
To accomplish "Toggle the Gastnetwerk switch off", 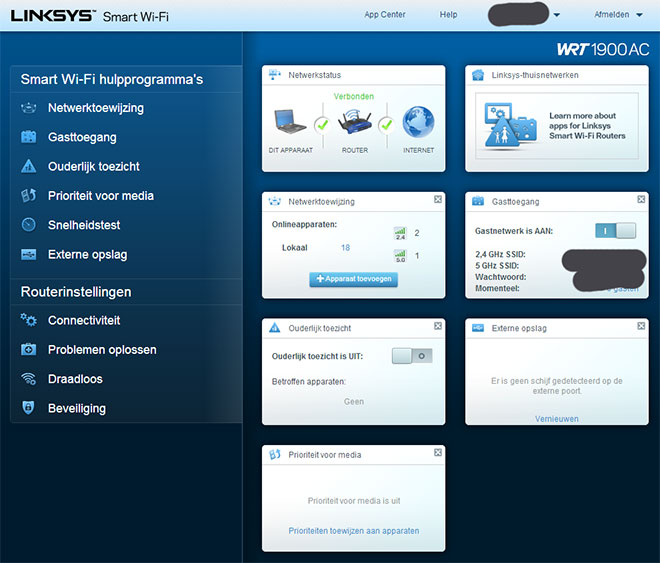I will click(x=615, y=231).
